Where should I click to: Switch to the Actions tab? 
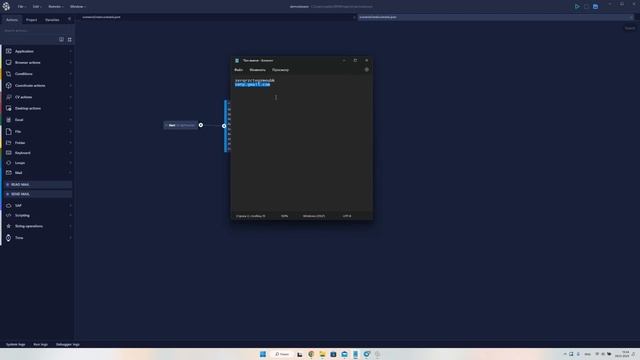tap(12, 20)
